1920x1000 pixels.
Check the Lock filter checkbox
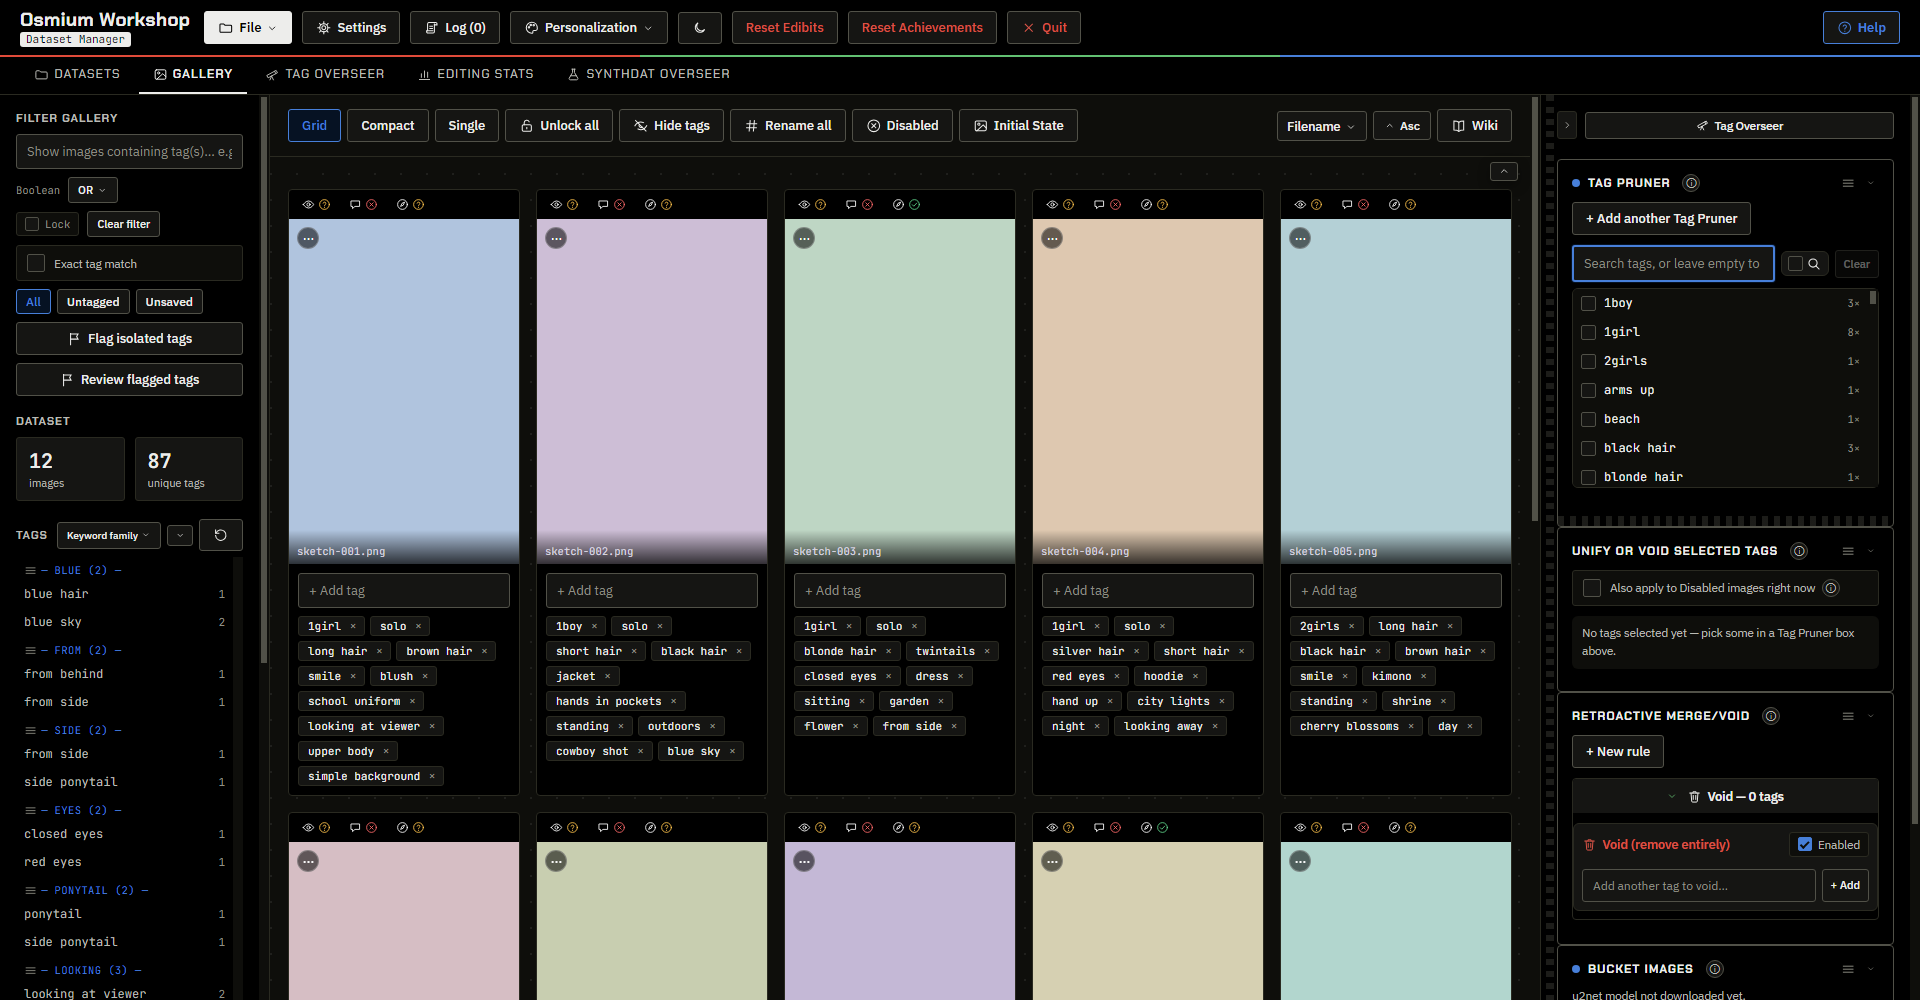[32, 224]
